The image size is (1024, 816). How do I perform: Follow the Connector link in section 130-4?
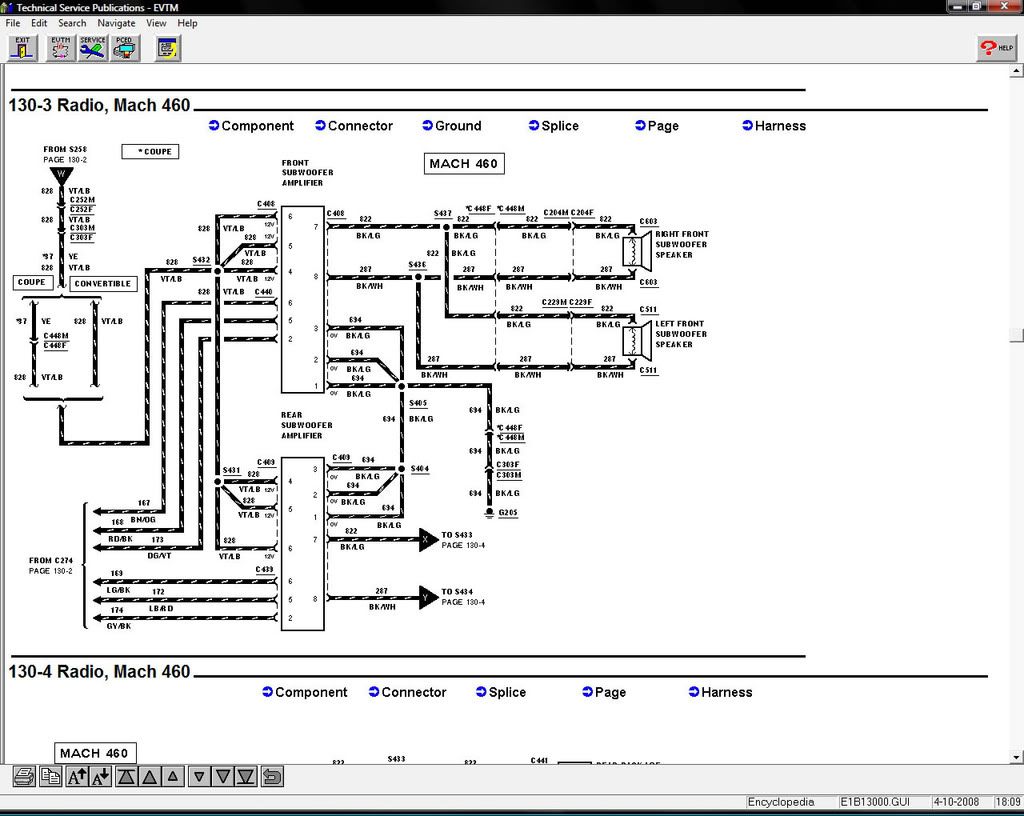pos(408,692)
